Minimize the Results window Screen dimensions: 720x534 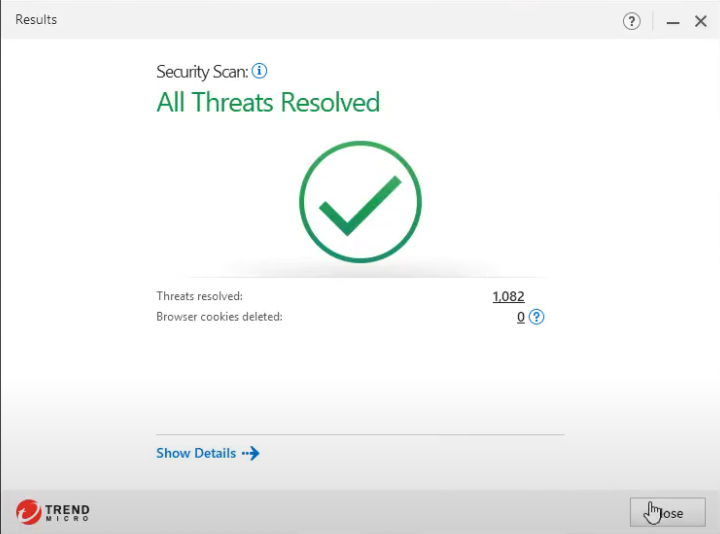click(673, 21)
